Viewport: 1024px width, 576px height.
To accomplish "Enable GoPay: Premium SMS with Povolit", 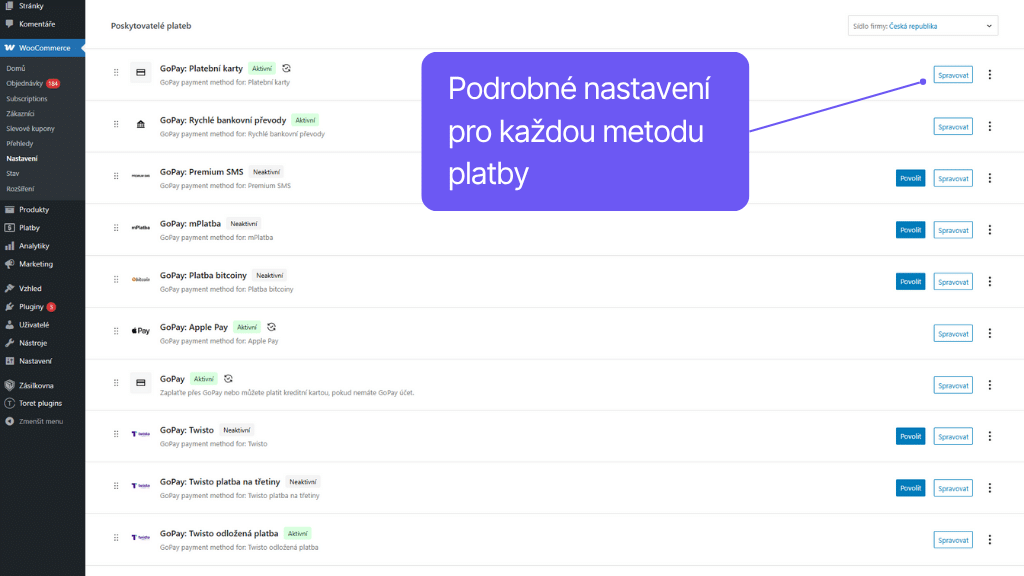I will [910, 178].
